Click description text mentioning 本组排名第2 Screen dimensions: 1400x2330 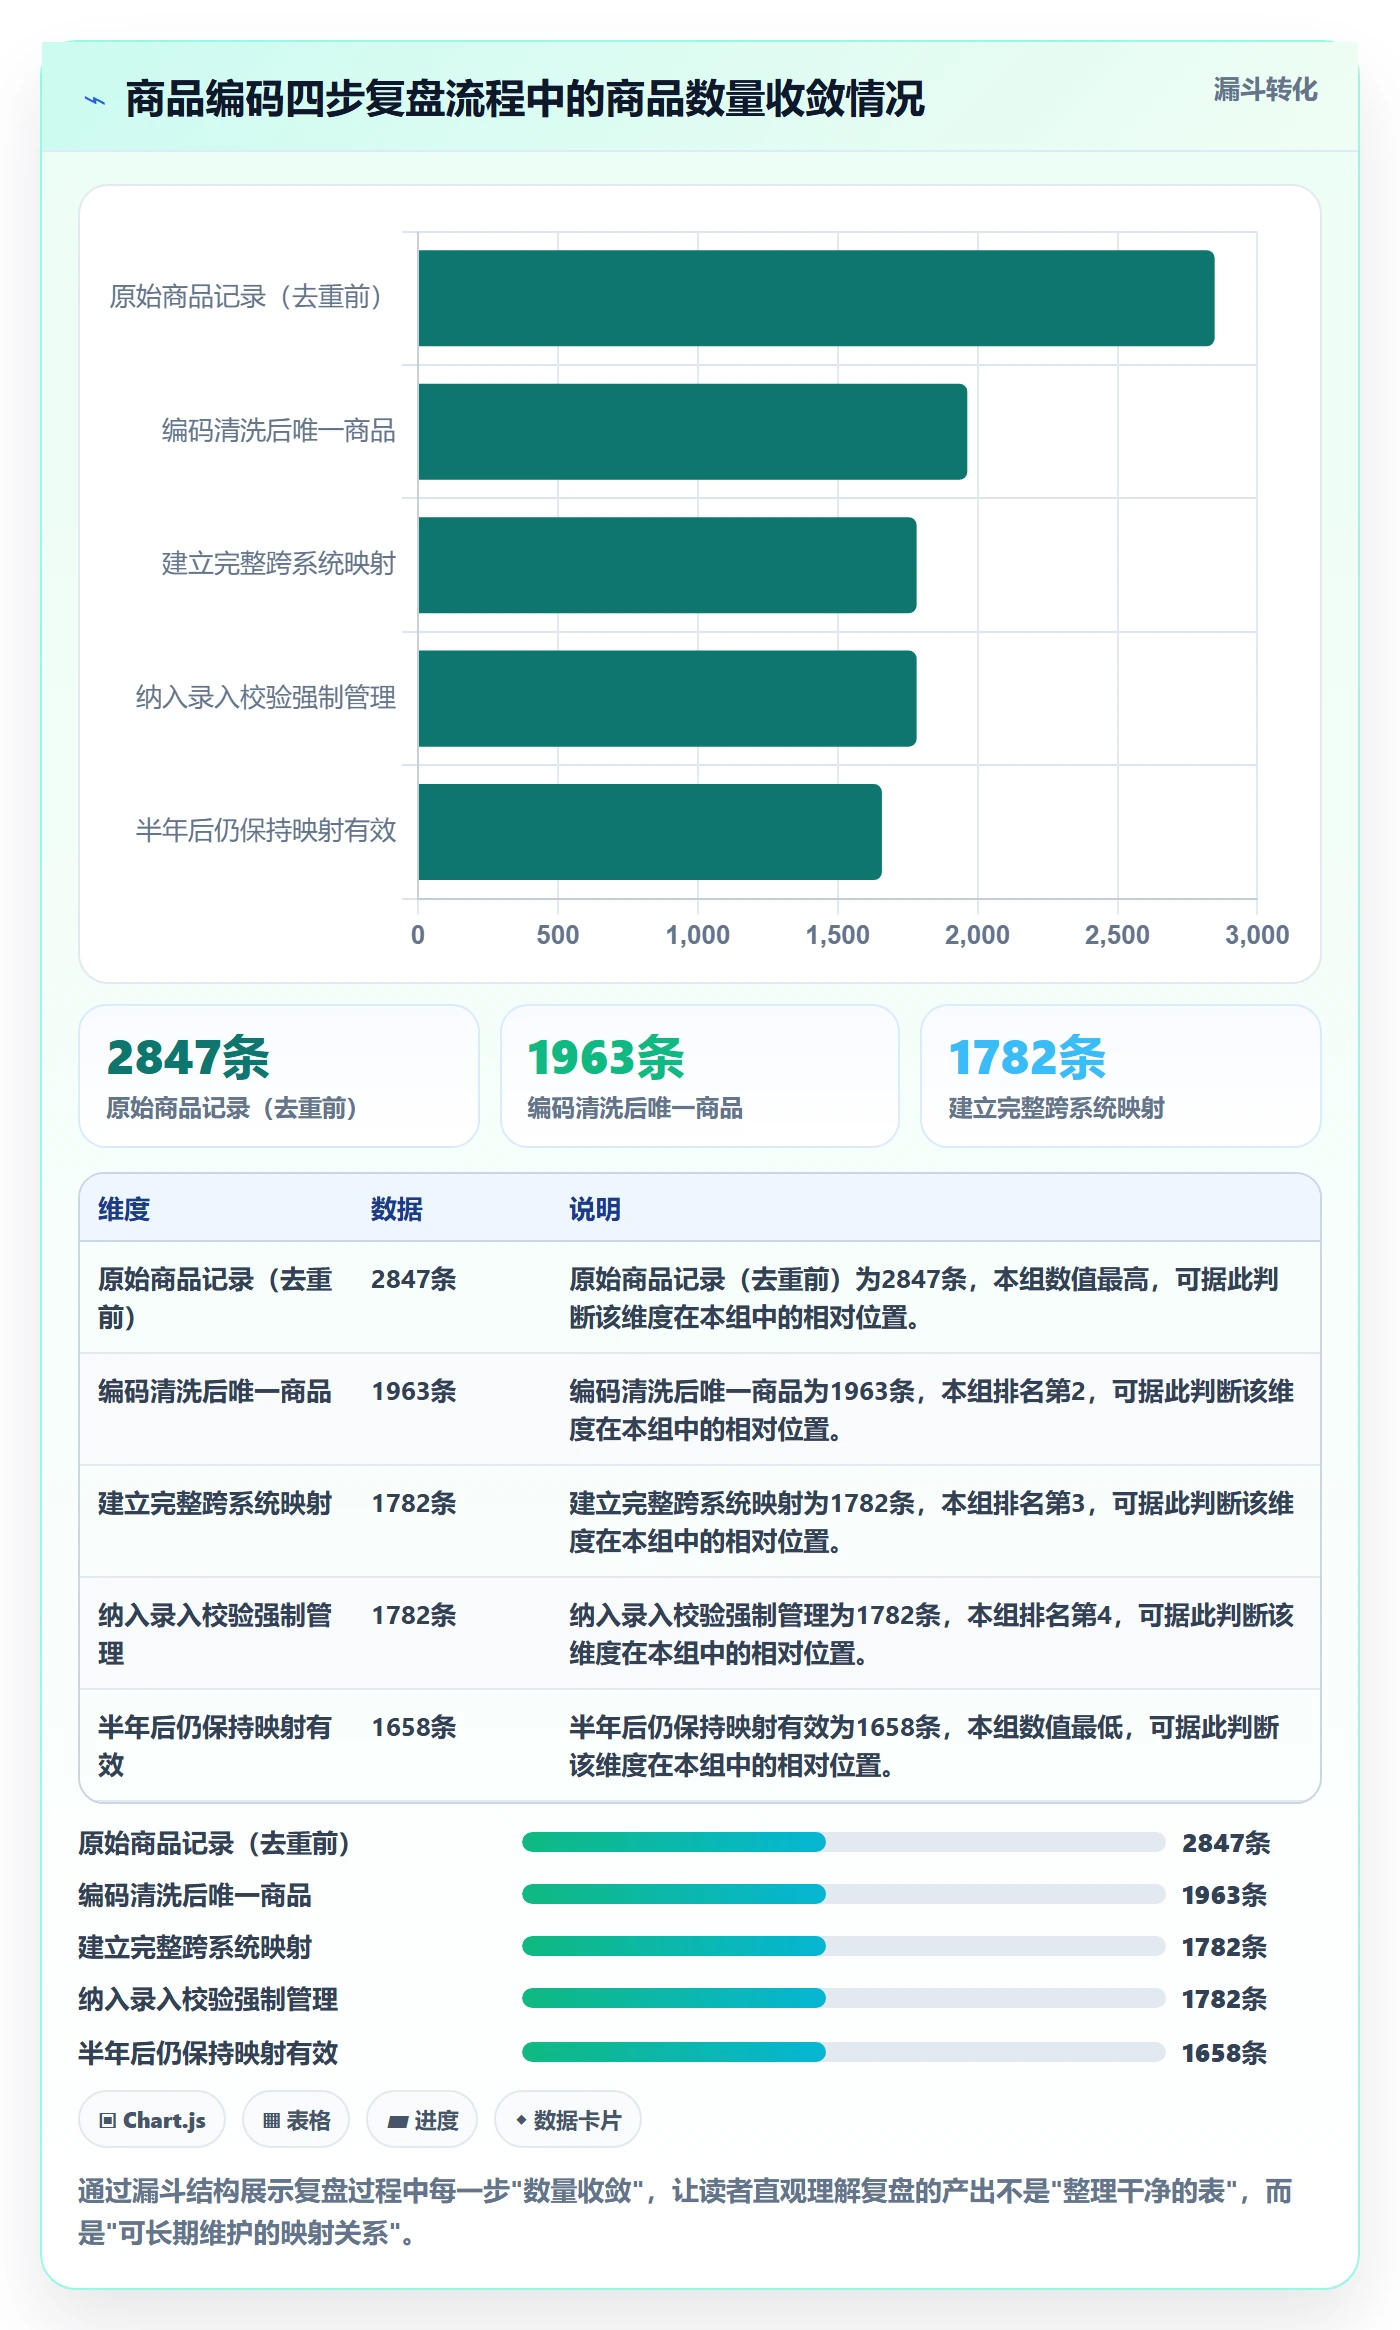tap(932, 1410)
